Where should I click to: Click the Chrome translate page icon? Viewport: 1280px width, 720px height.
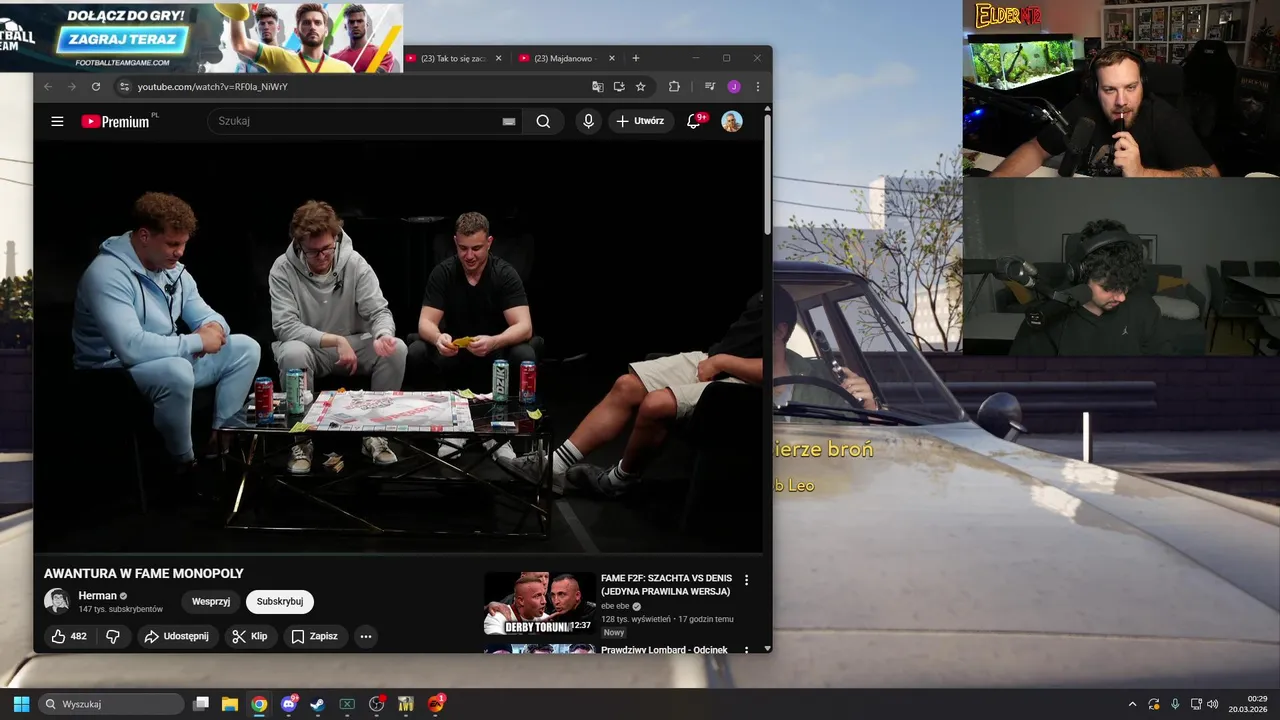[597, 87]
